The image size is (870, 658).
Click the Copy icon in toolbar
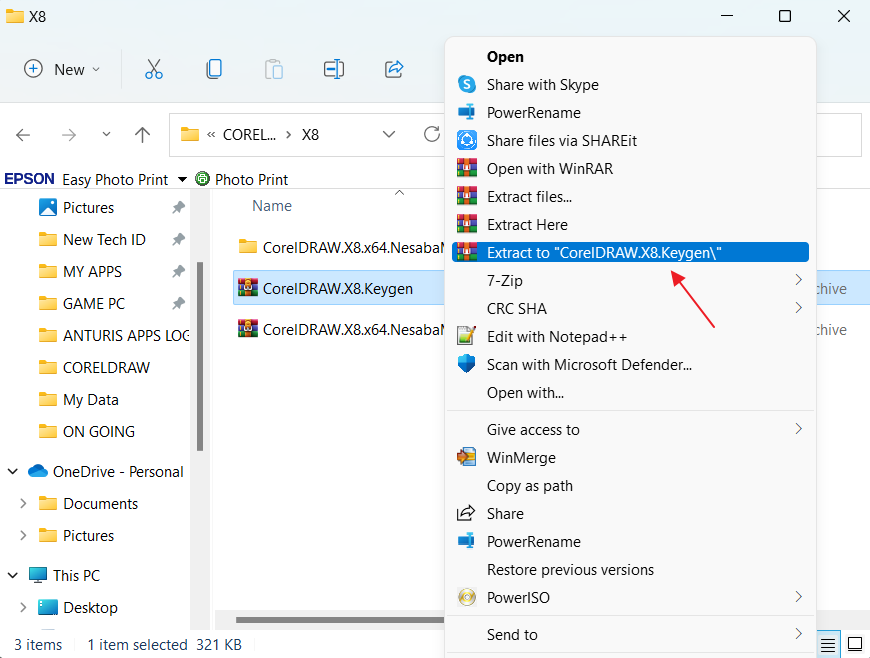click(x=214, y=69)
